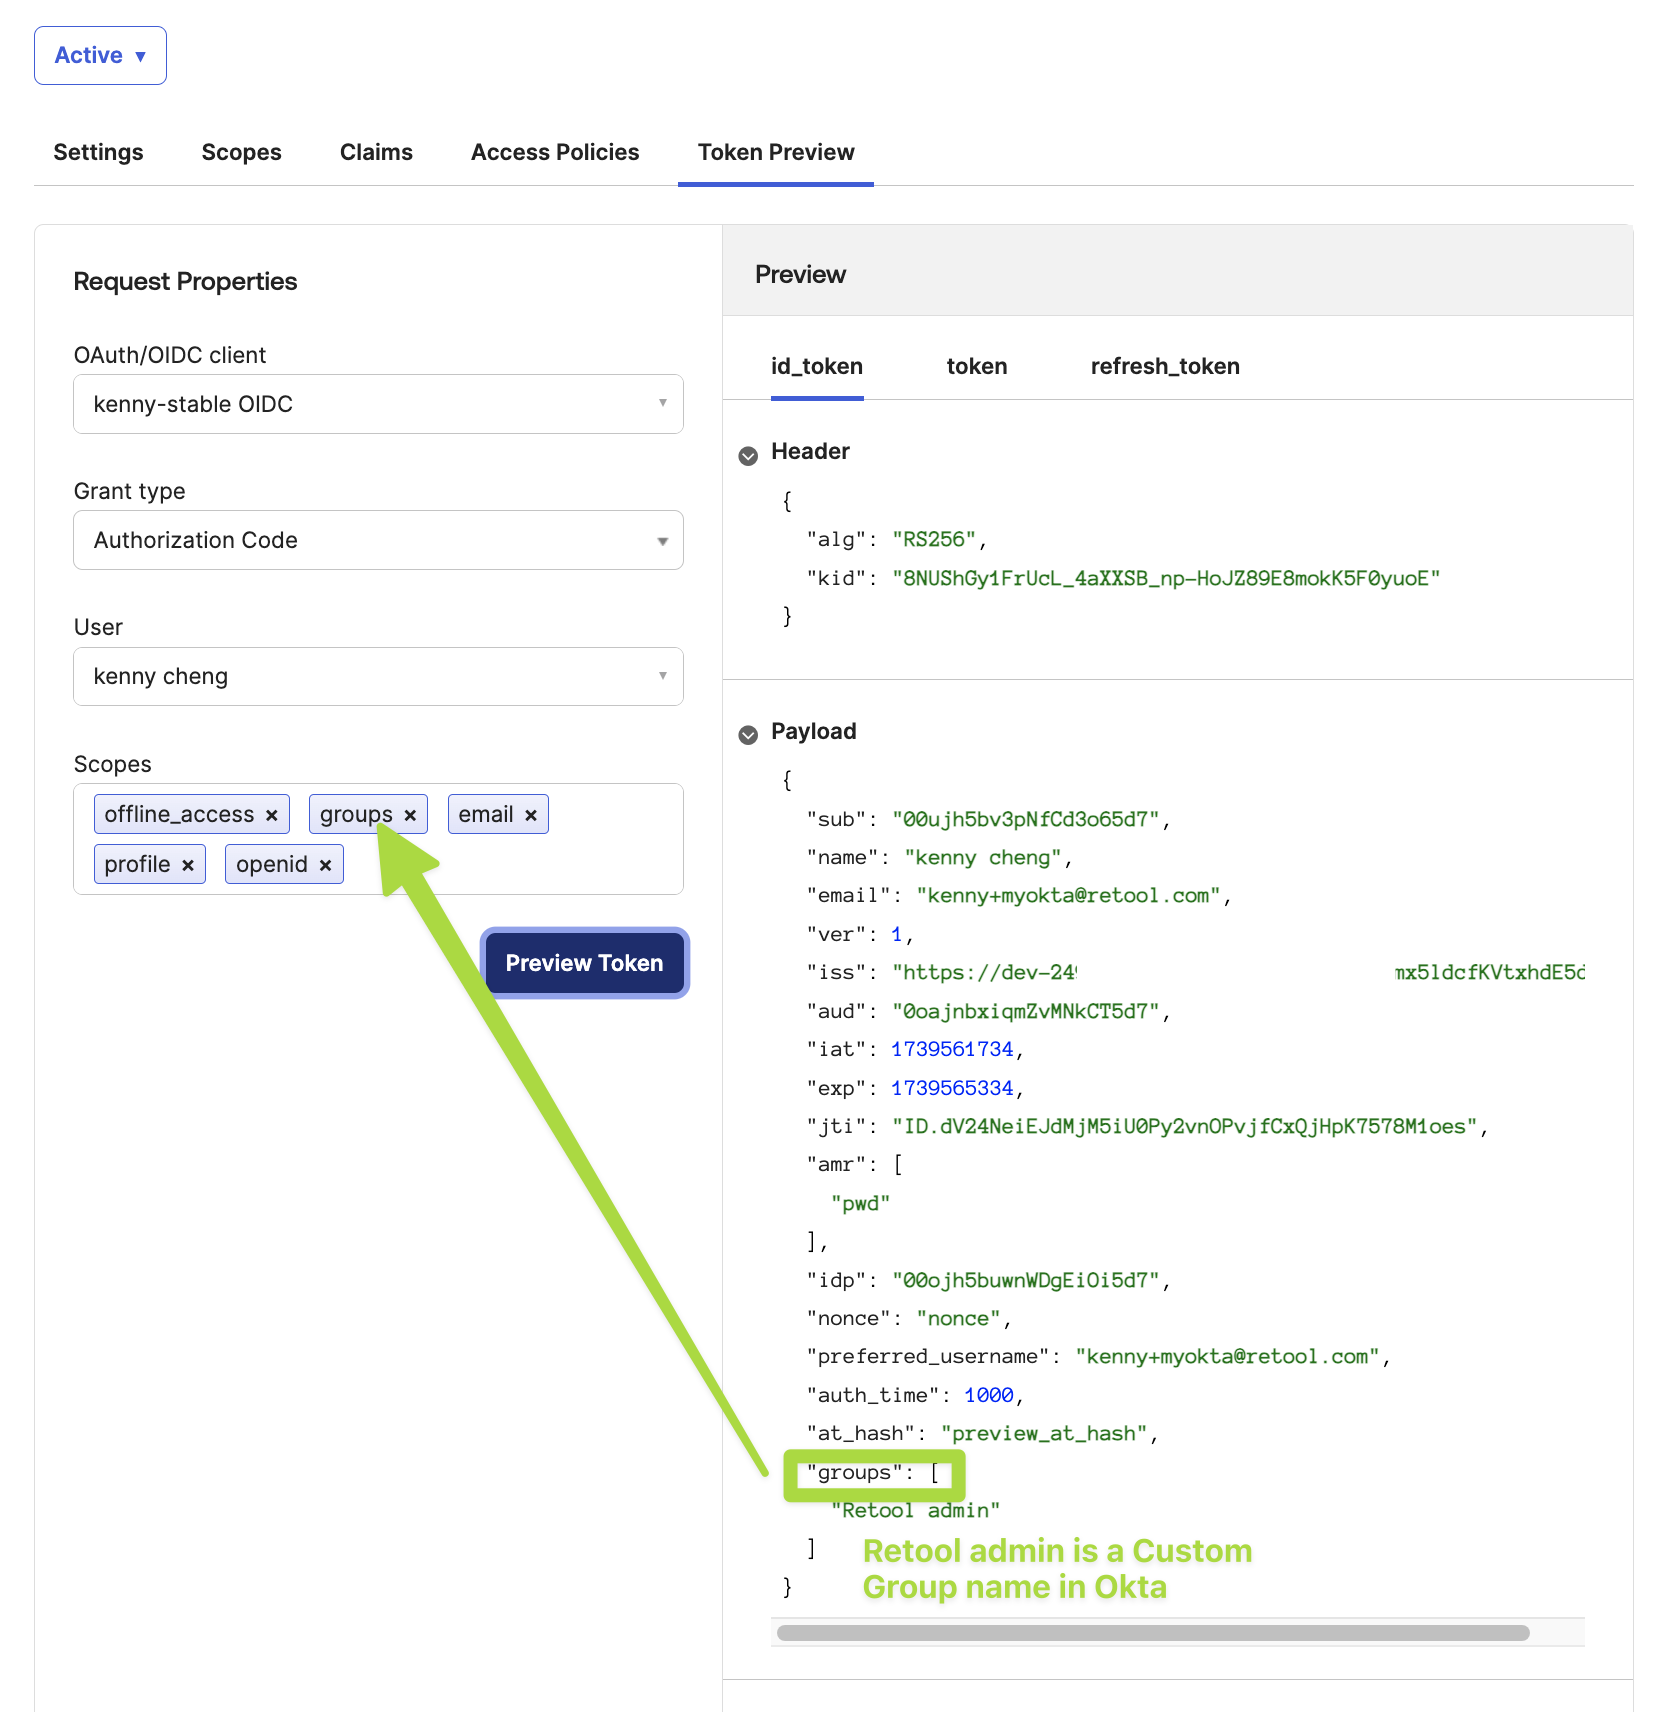The width and height of the screenshot is (1680, 1712).
Task: Switch to the Scopes tab
Action: click(241, 152)
